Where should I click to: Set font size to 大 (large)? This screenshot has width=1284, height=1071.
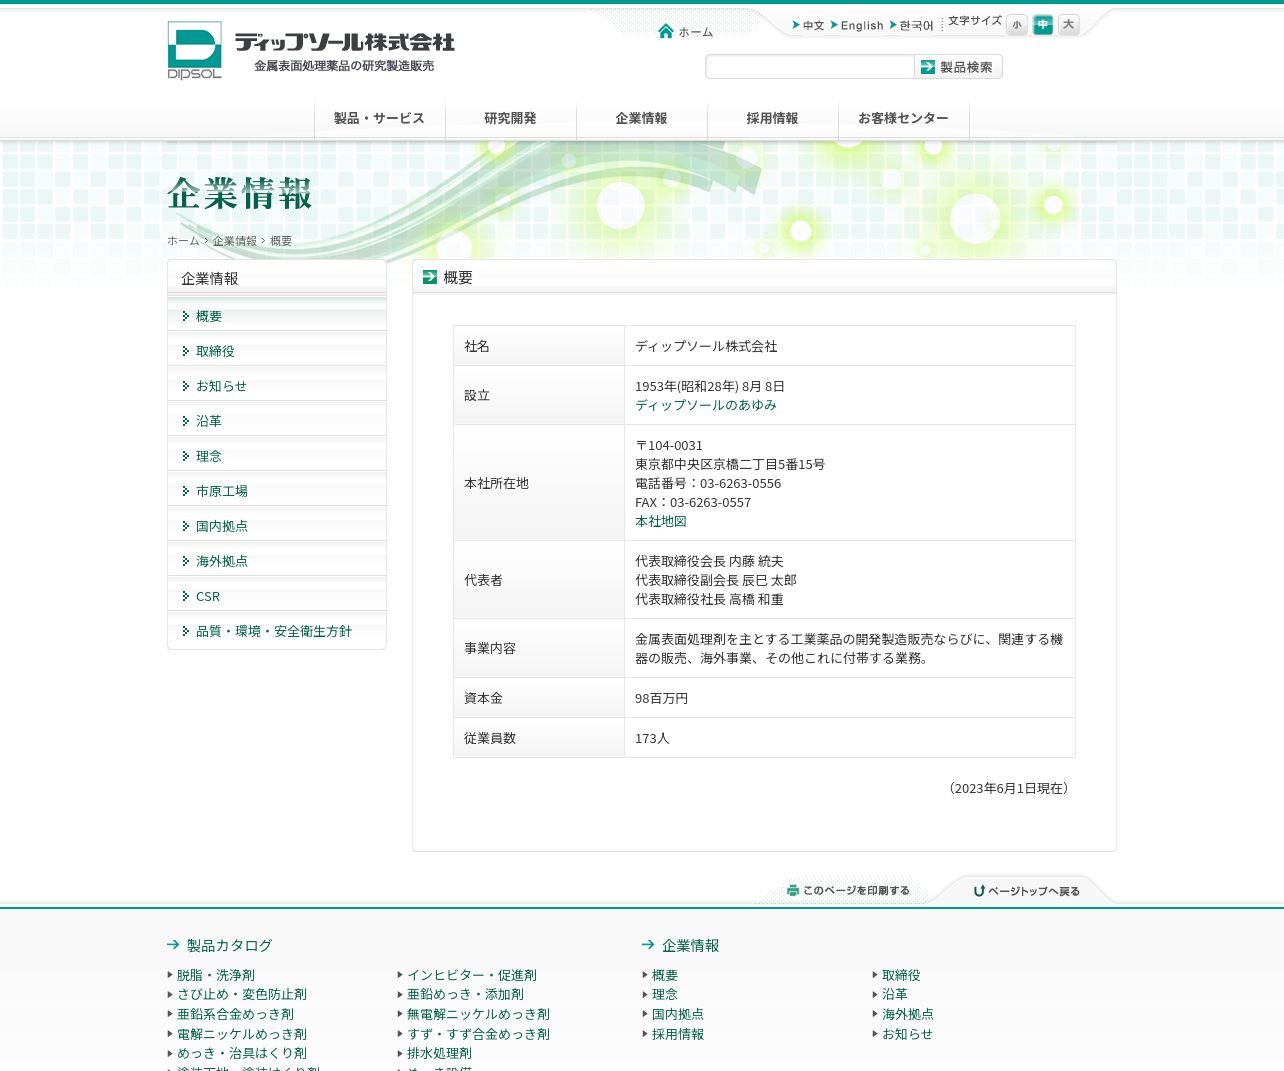coord(1069,25)
